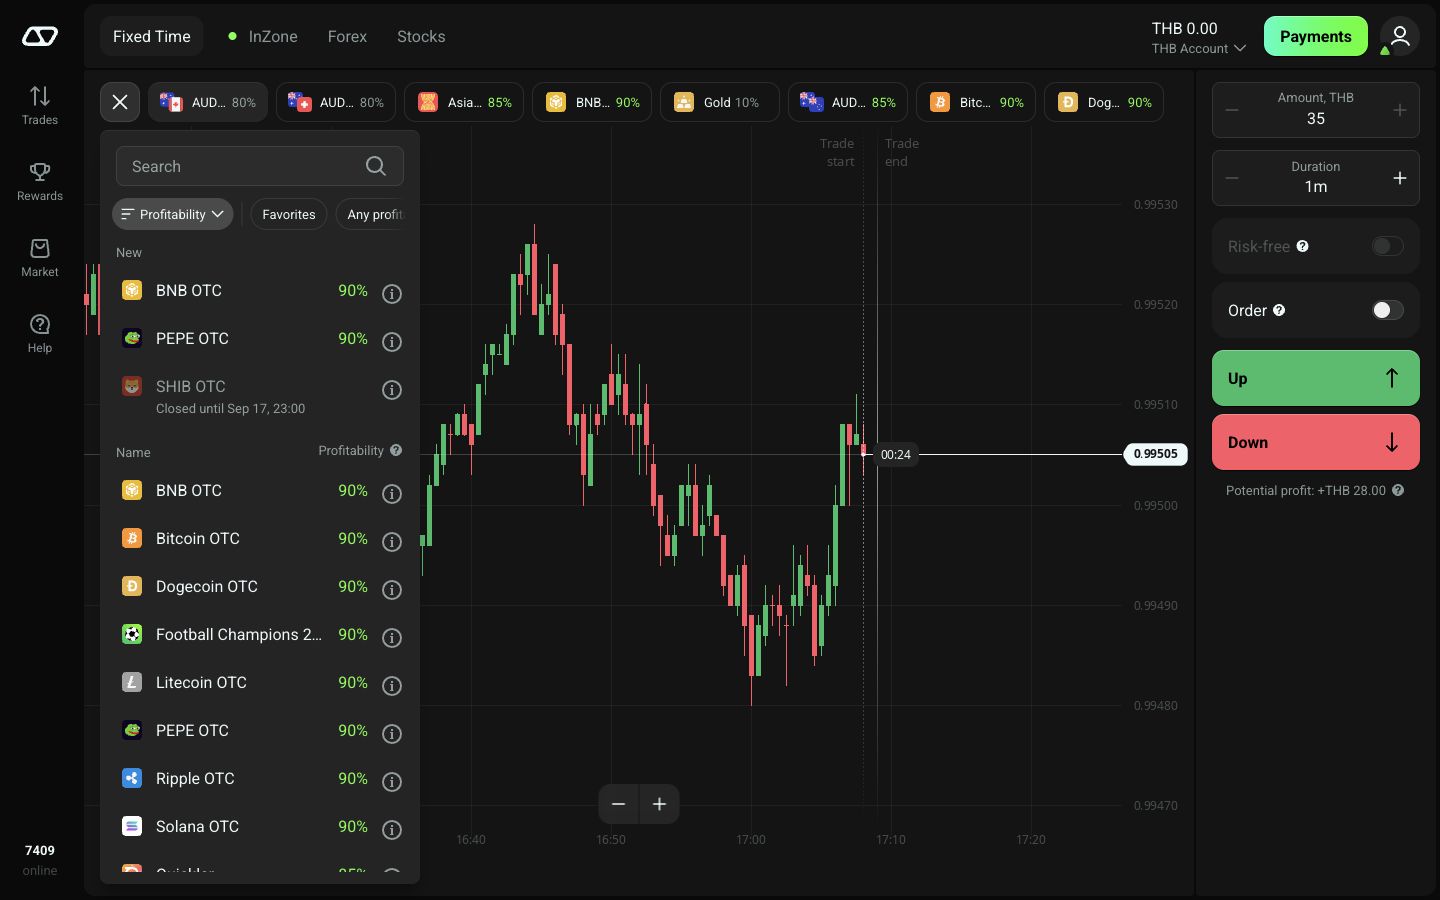This screenshot has width=1440, height=900.
Task: Click the chart zoom out minus icon
Action: (618, 804)
